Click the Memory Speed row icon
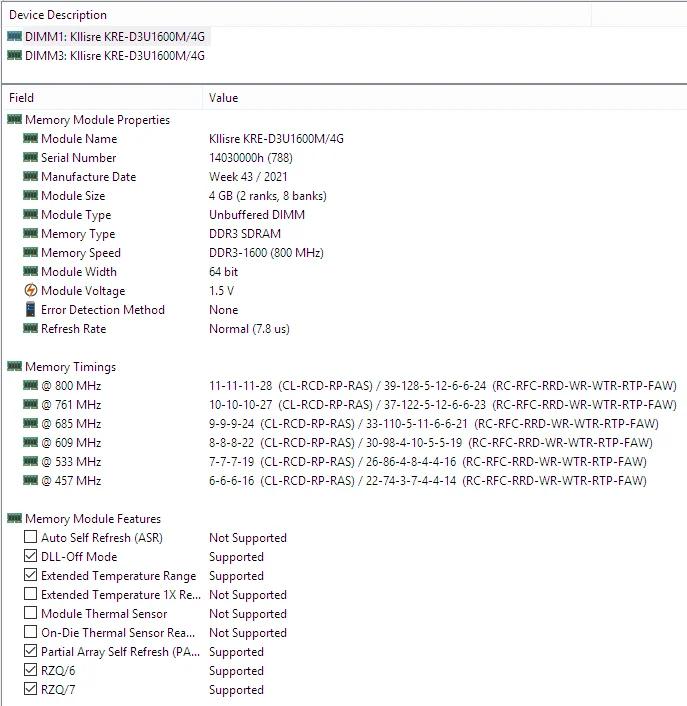687x706 pixels. [30, 252]
